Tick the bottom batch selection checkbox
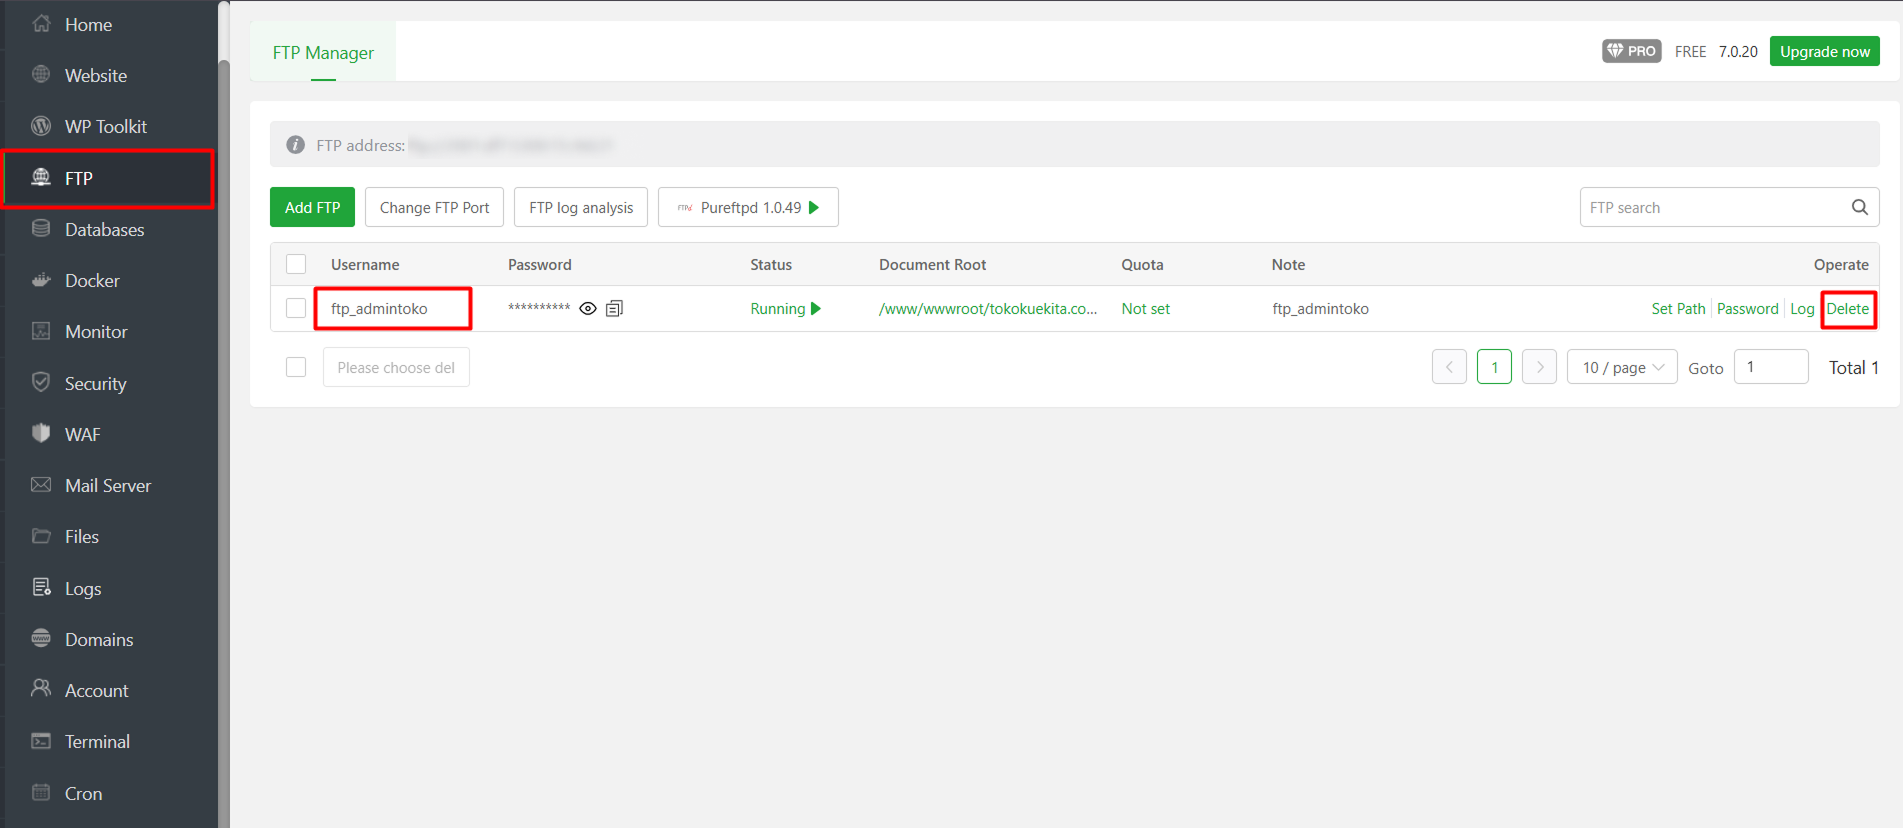The height and width of the screenshot is (828, 1903). [x=296, y=367]
